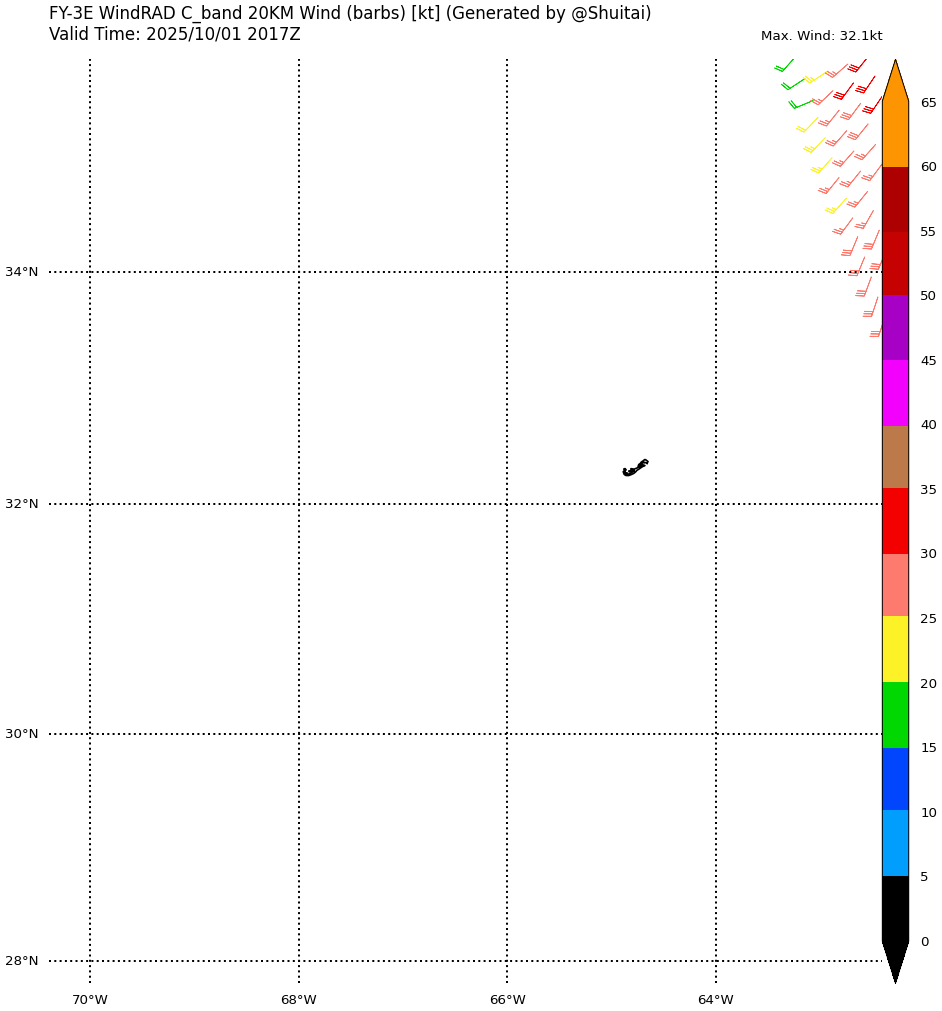Click the 65 tick label on colorbar
This screenshot has width=942, height=1011.
pos(928,103)
